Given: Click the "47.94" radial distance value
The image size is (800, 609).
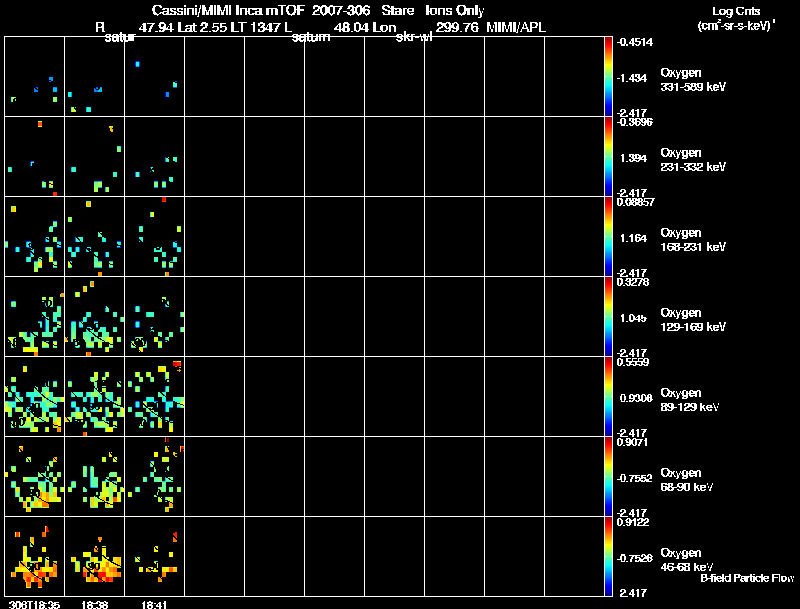Looking at the screenshot, I should click(156, 28).
